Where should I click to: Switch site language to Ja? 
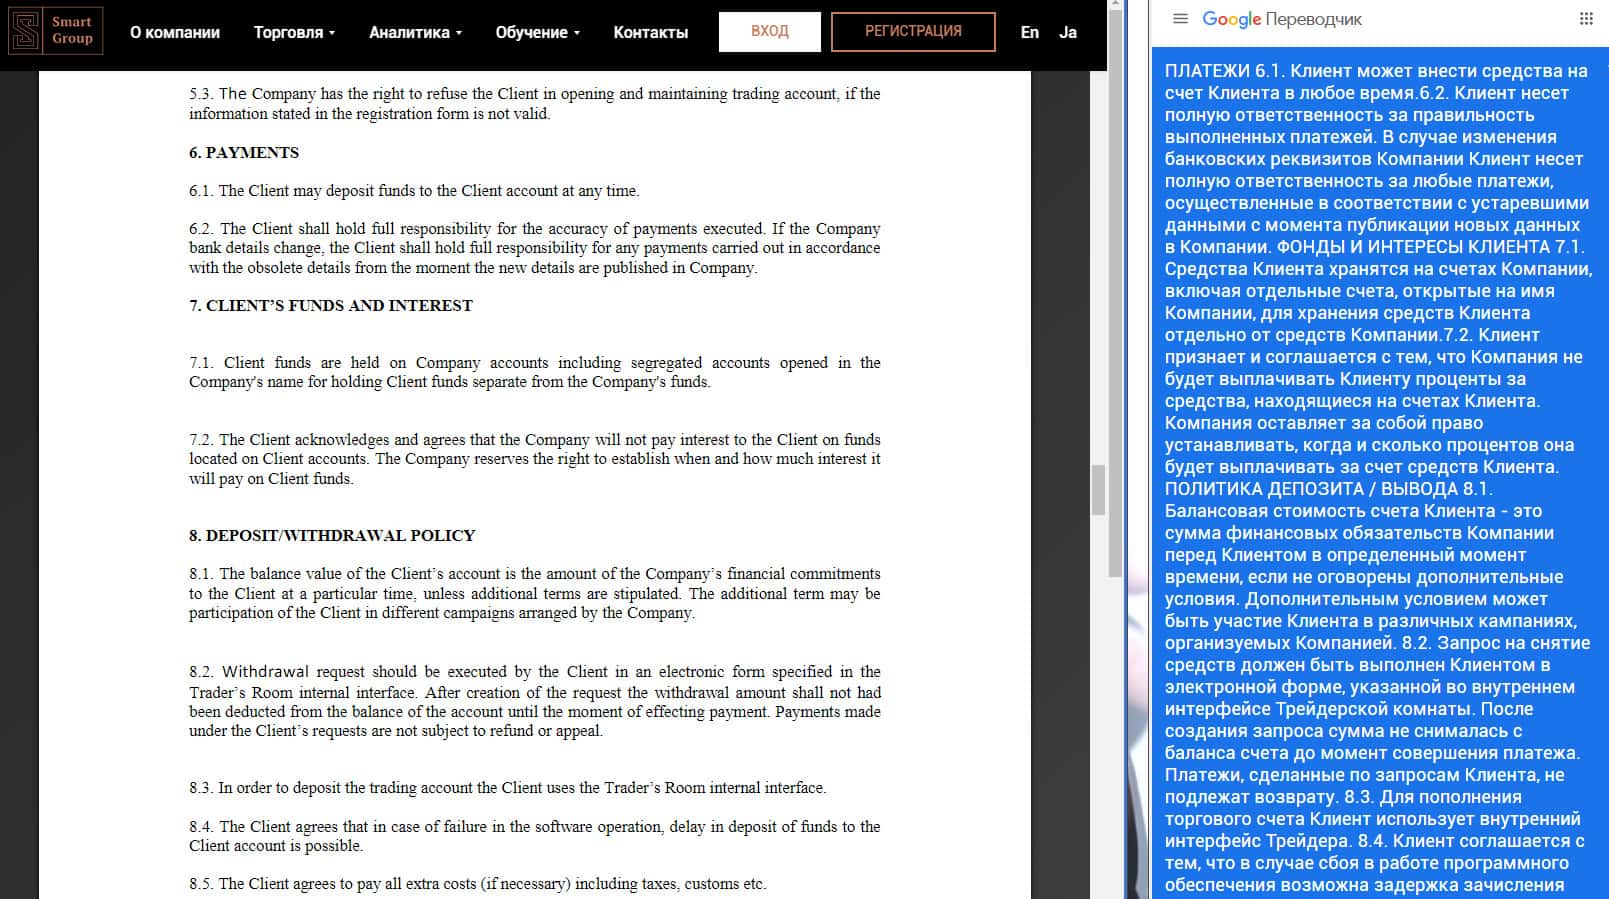(1068, 32)
